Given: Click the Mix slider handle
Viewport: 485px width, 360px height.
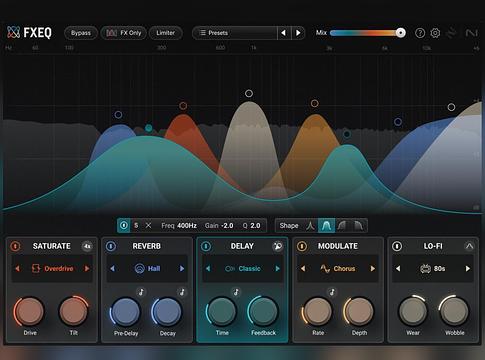Looking at the screenshot, I should pyautogui.click(x=400, y=33).
